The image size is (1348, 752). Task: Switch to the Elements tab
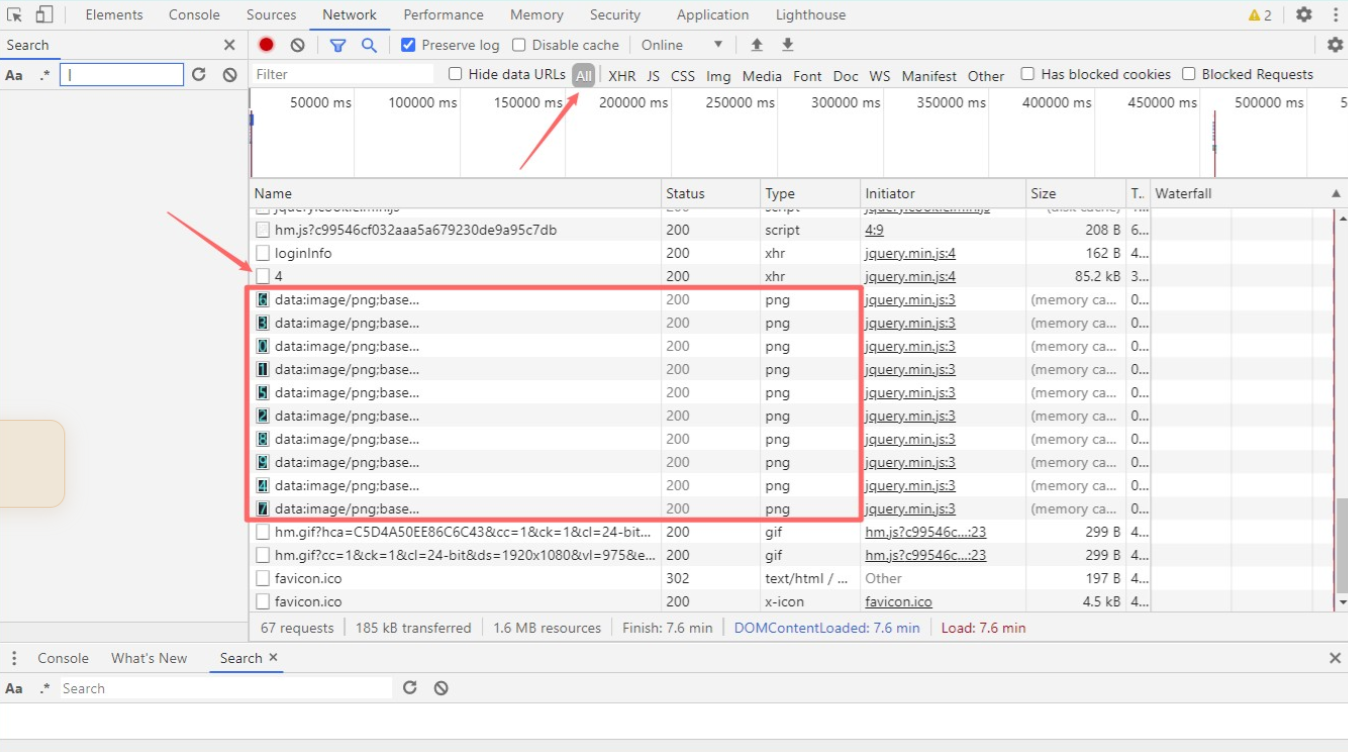pos(114,15)
